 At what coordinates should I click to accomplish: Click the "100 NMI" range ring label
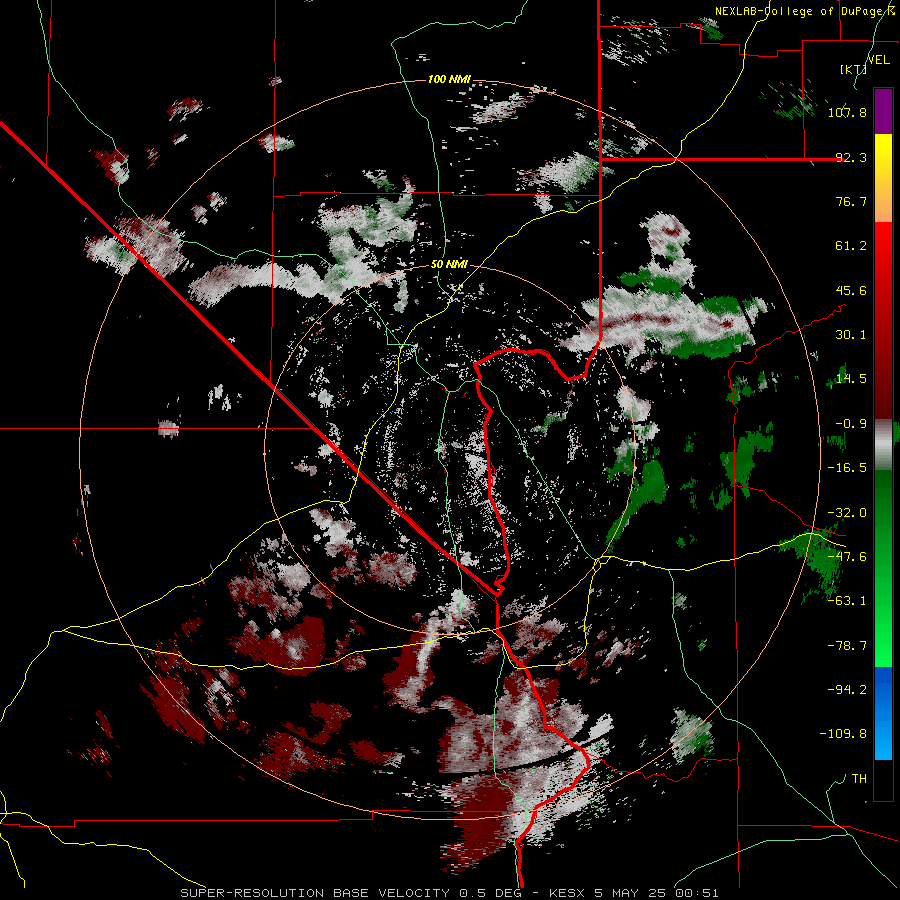[449, 79]
